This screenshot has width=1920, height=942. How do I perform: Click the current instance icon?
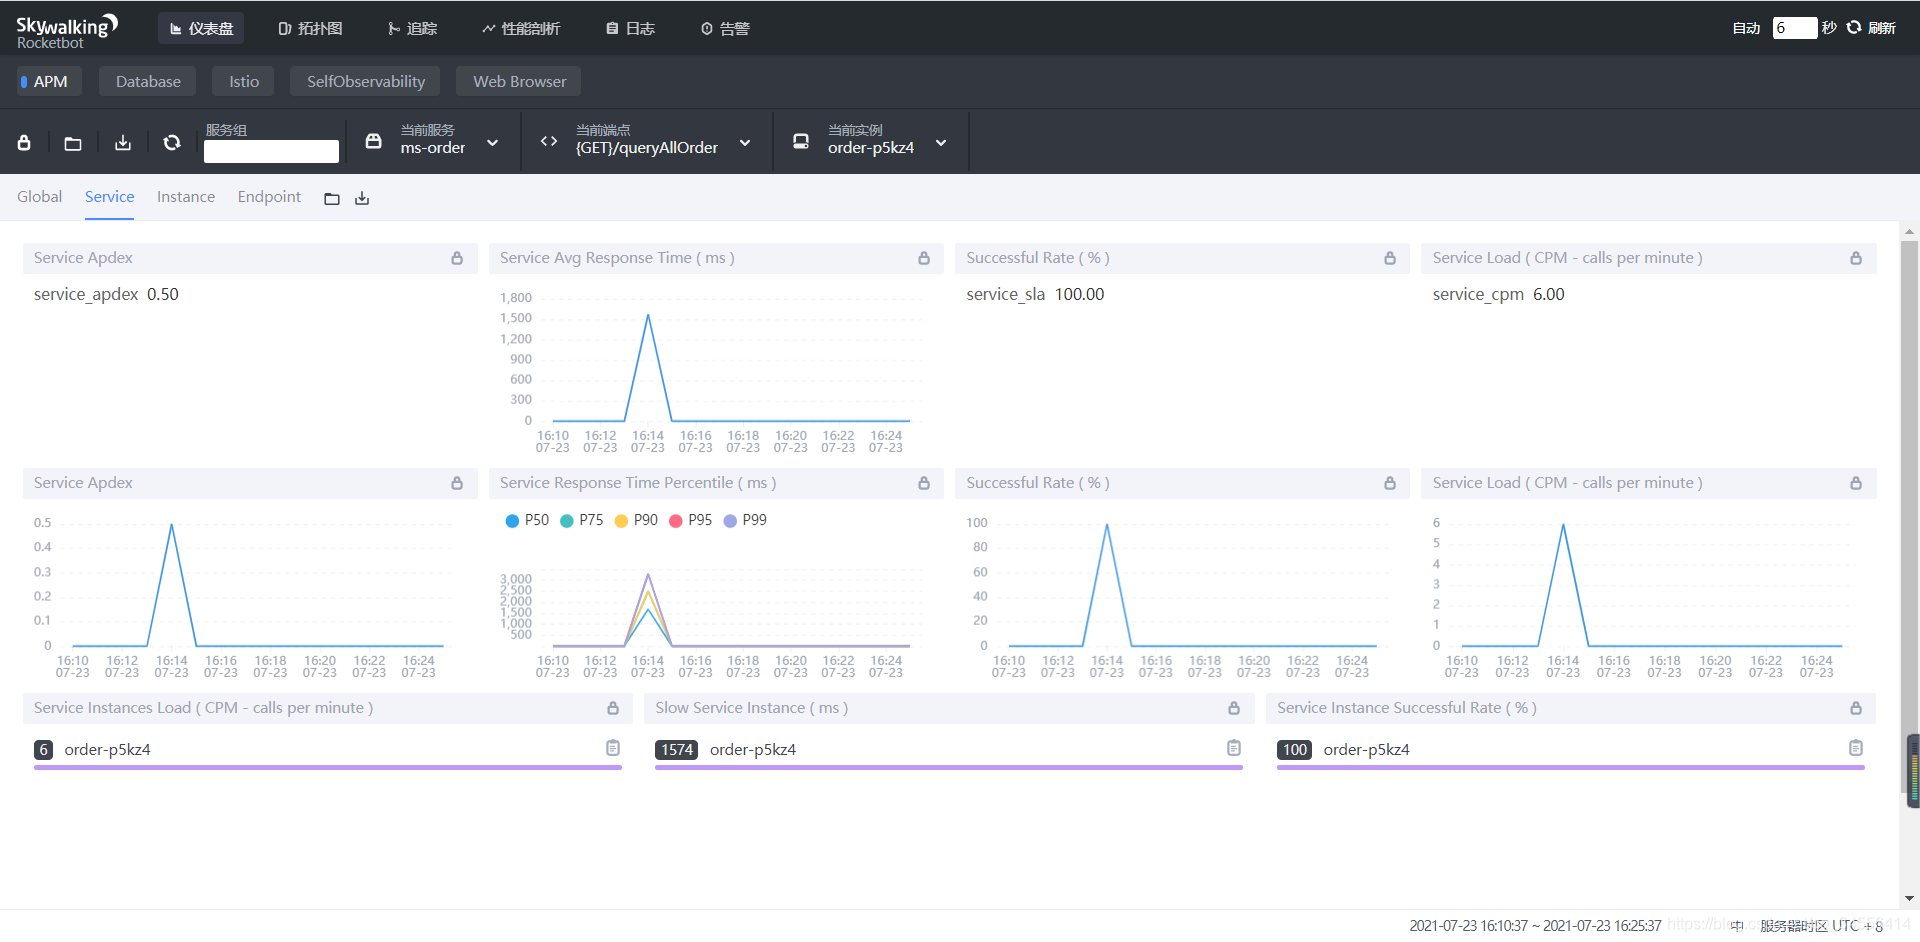801,141
